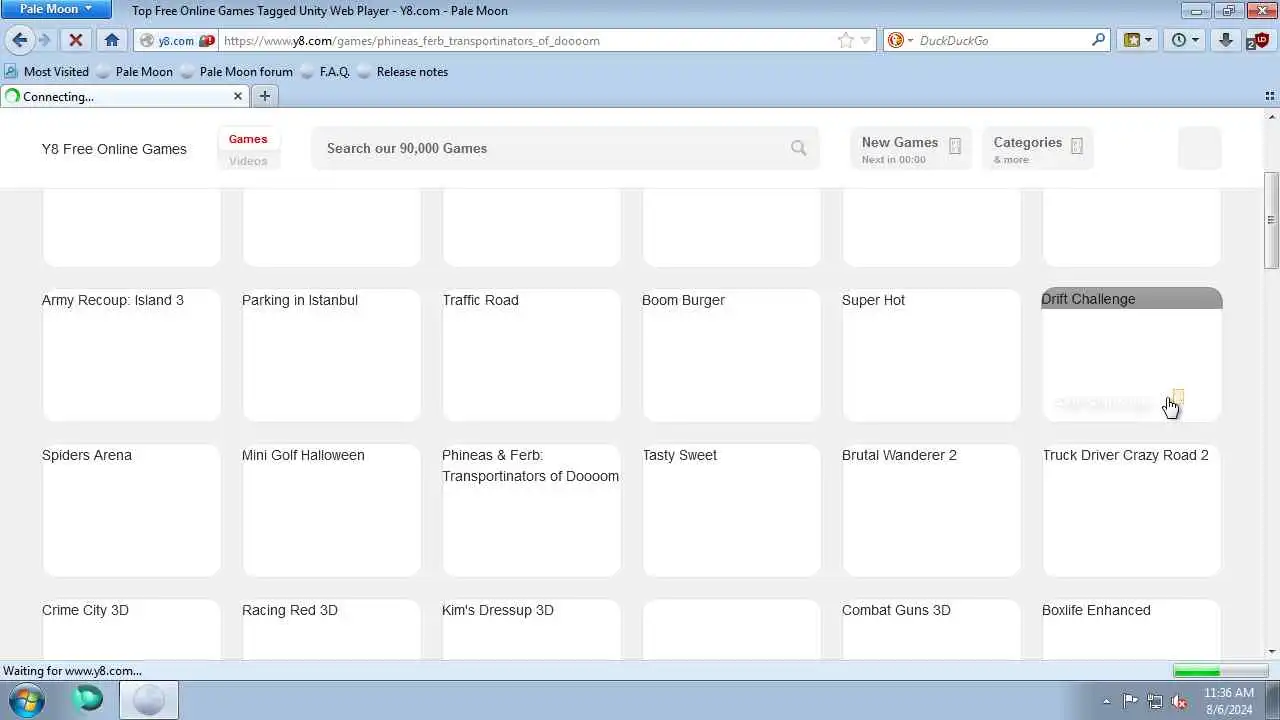Switch to the Games section
Image resolution: width=1280 pixels, height=720 pixels.
point(248,139)
